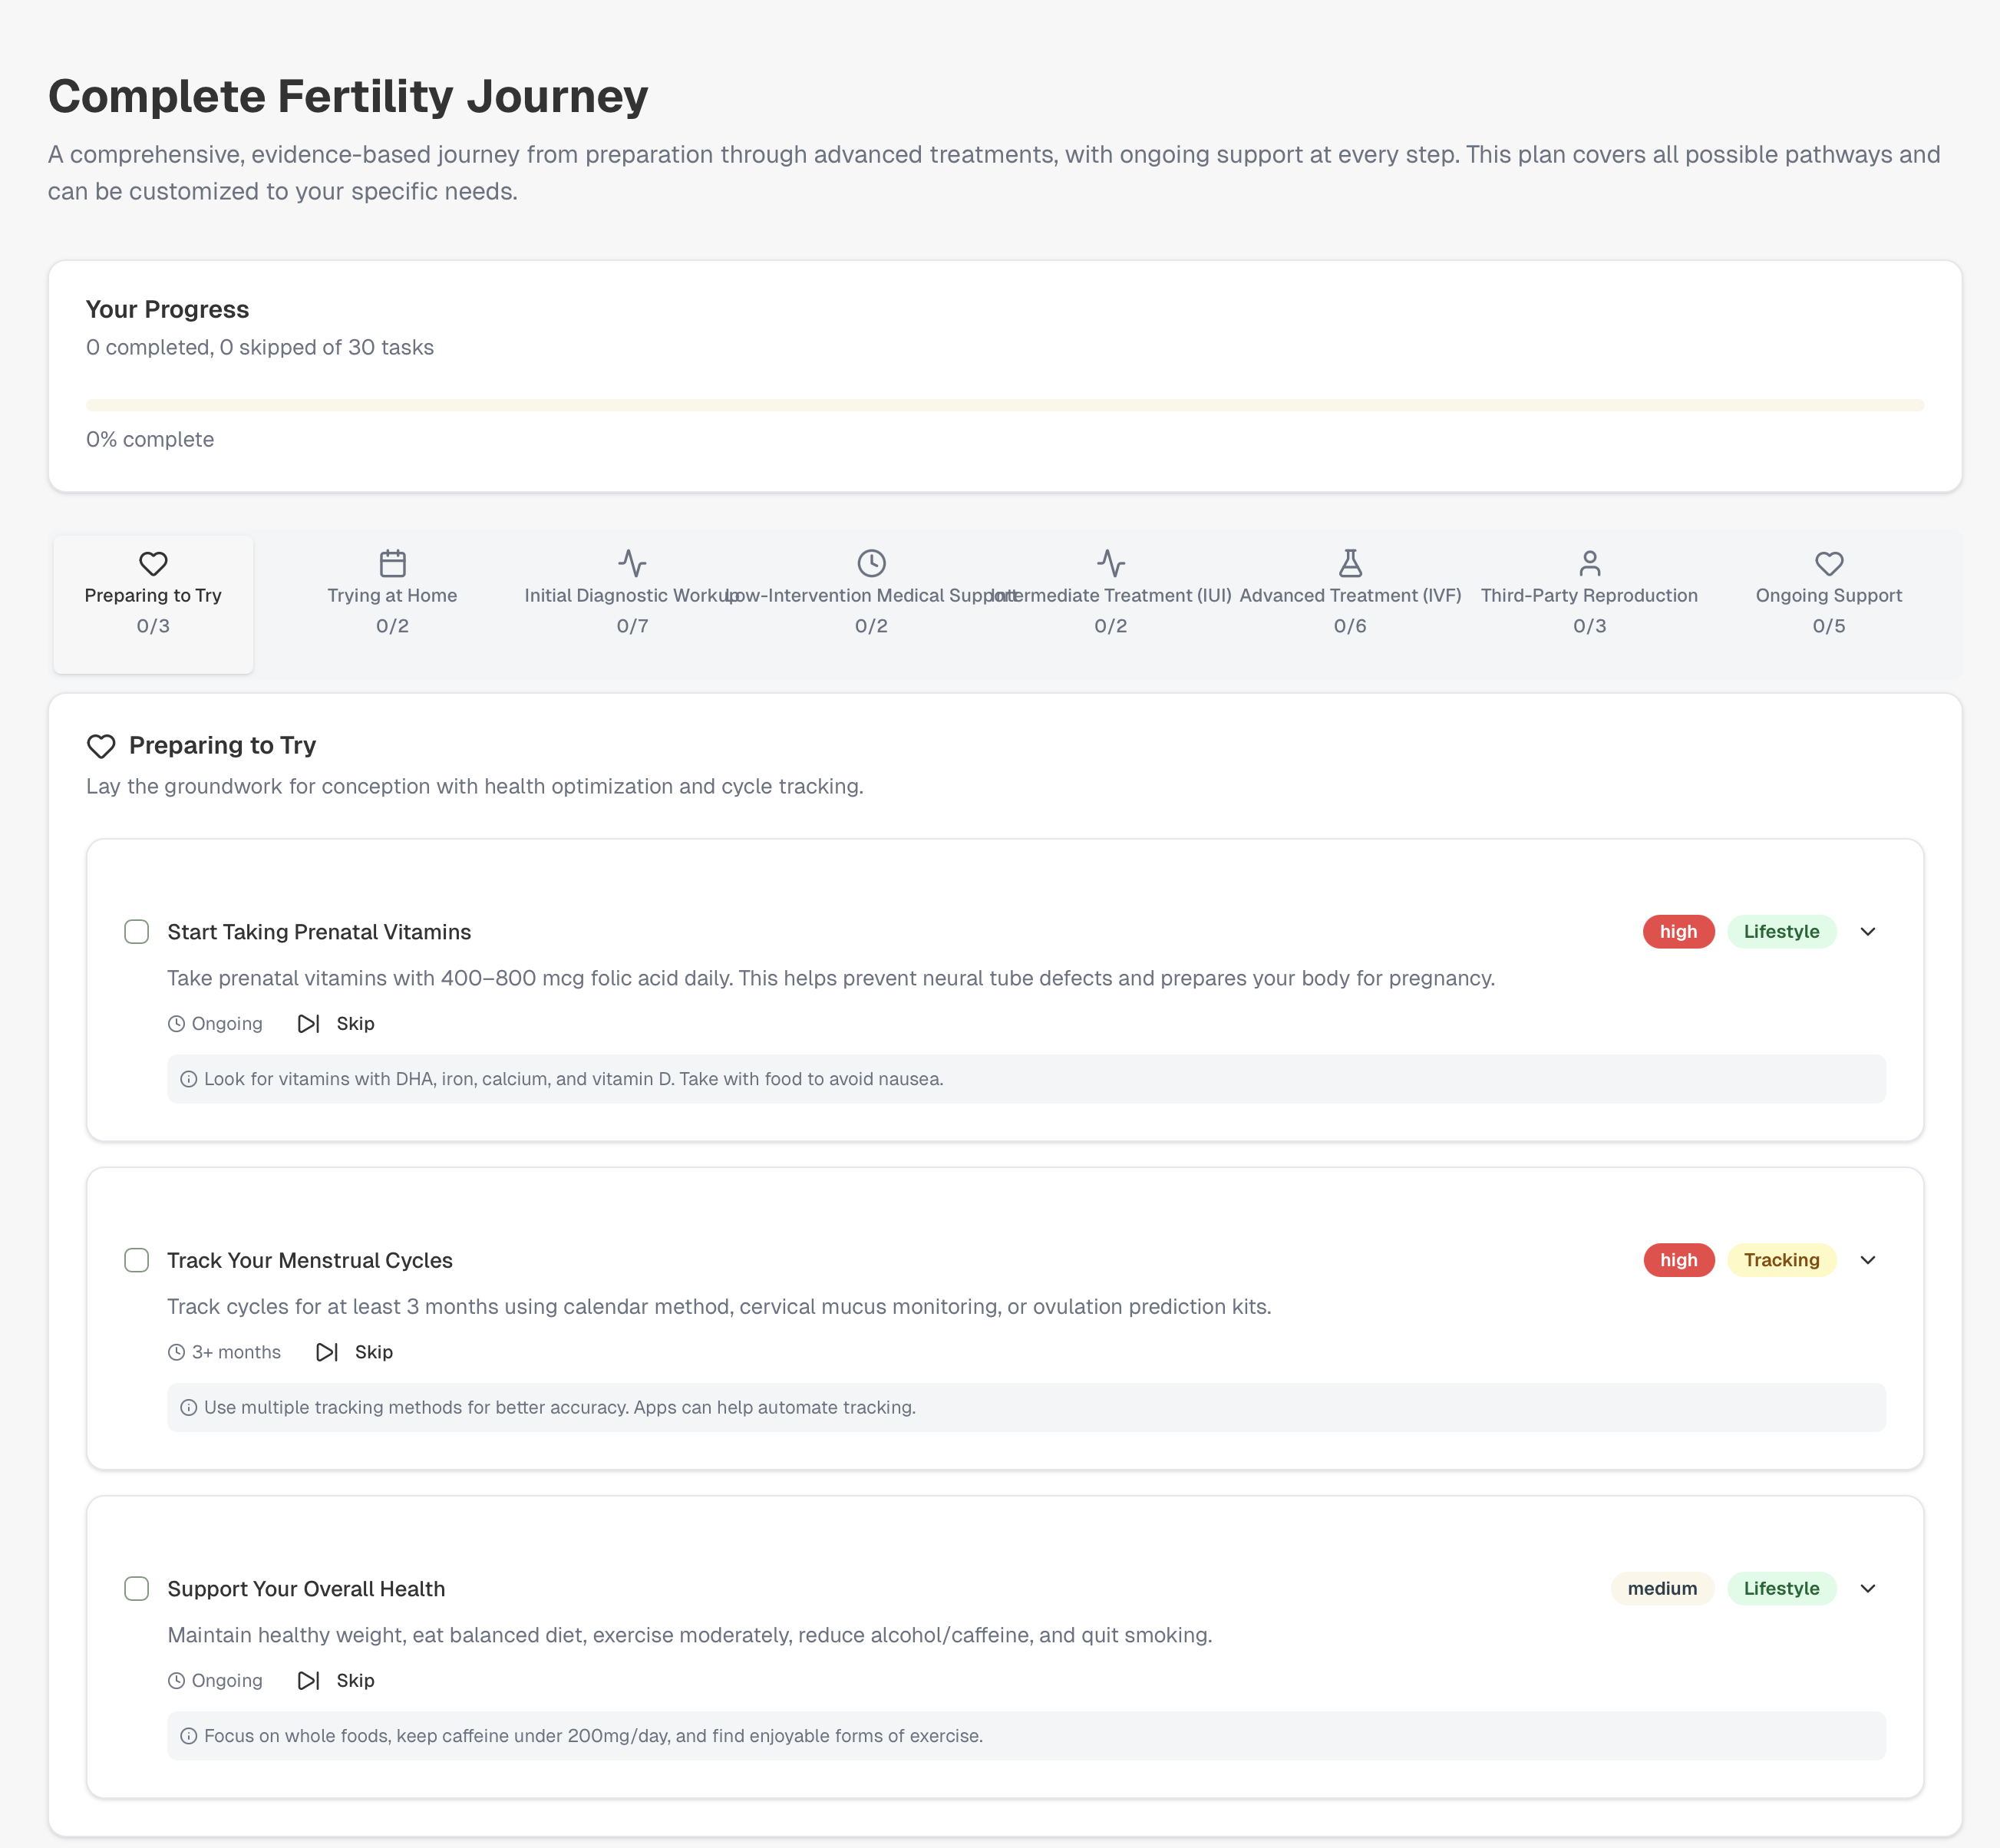Click the clock icon for Low-Intervention Medical Support

point(871,563)
